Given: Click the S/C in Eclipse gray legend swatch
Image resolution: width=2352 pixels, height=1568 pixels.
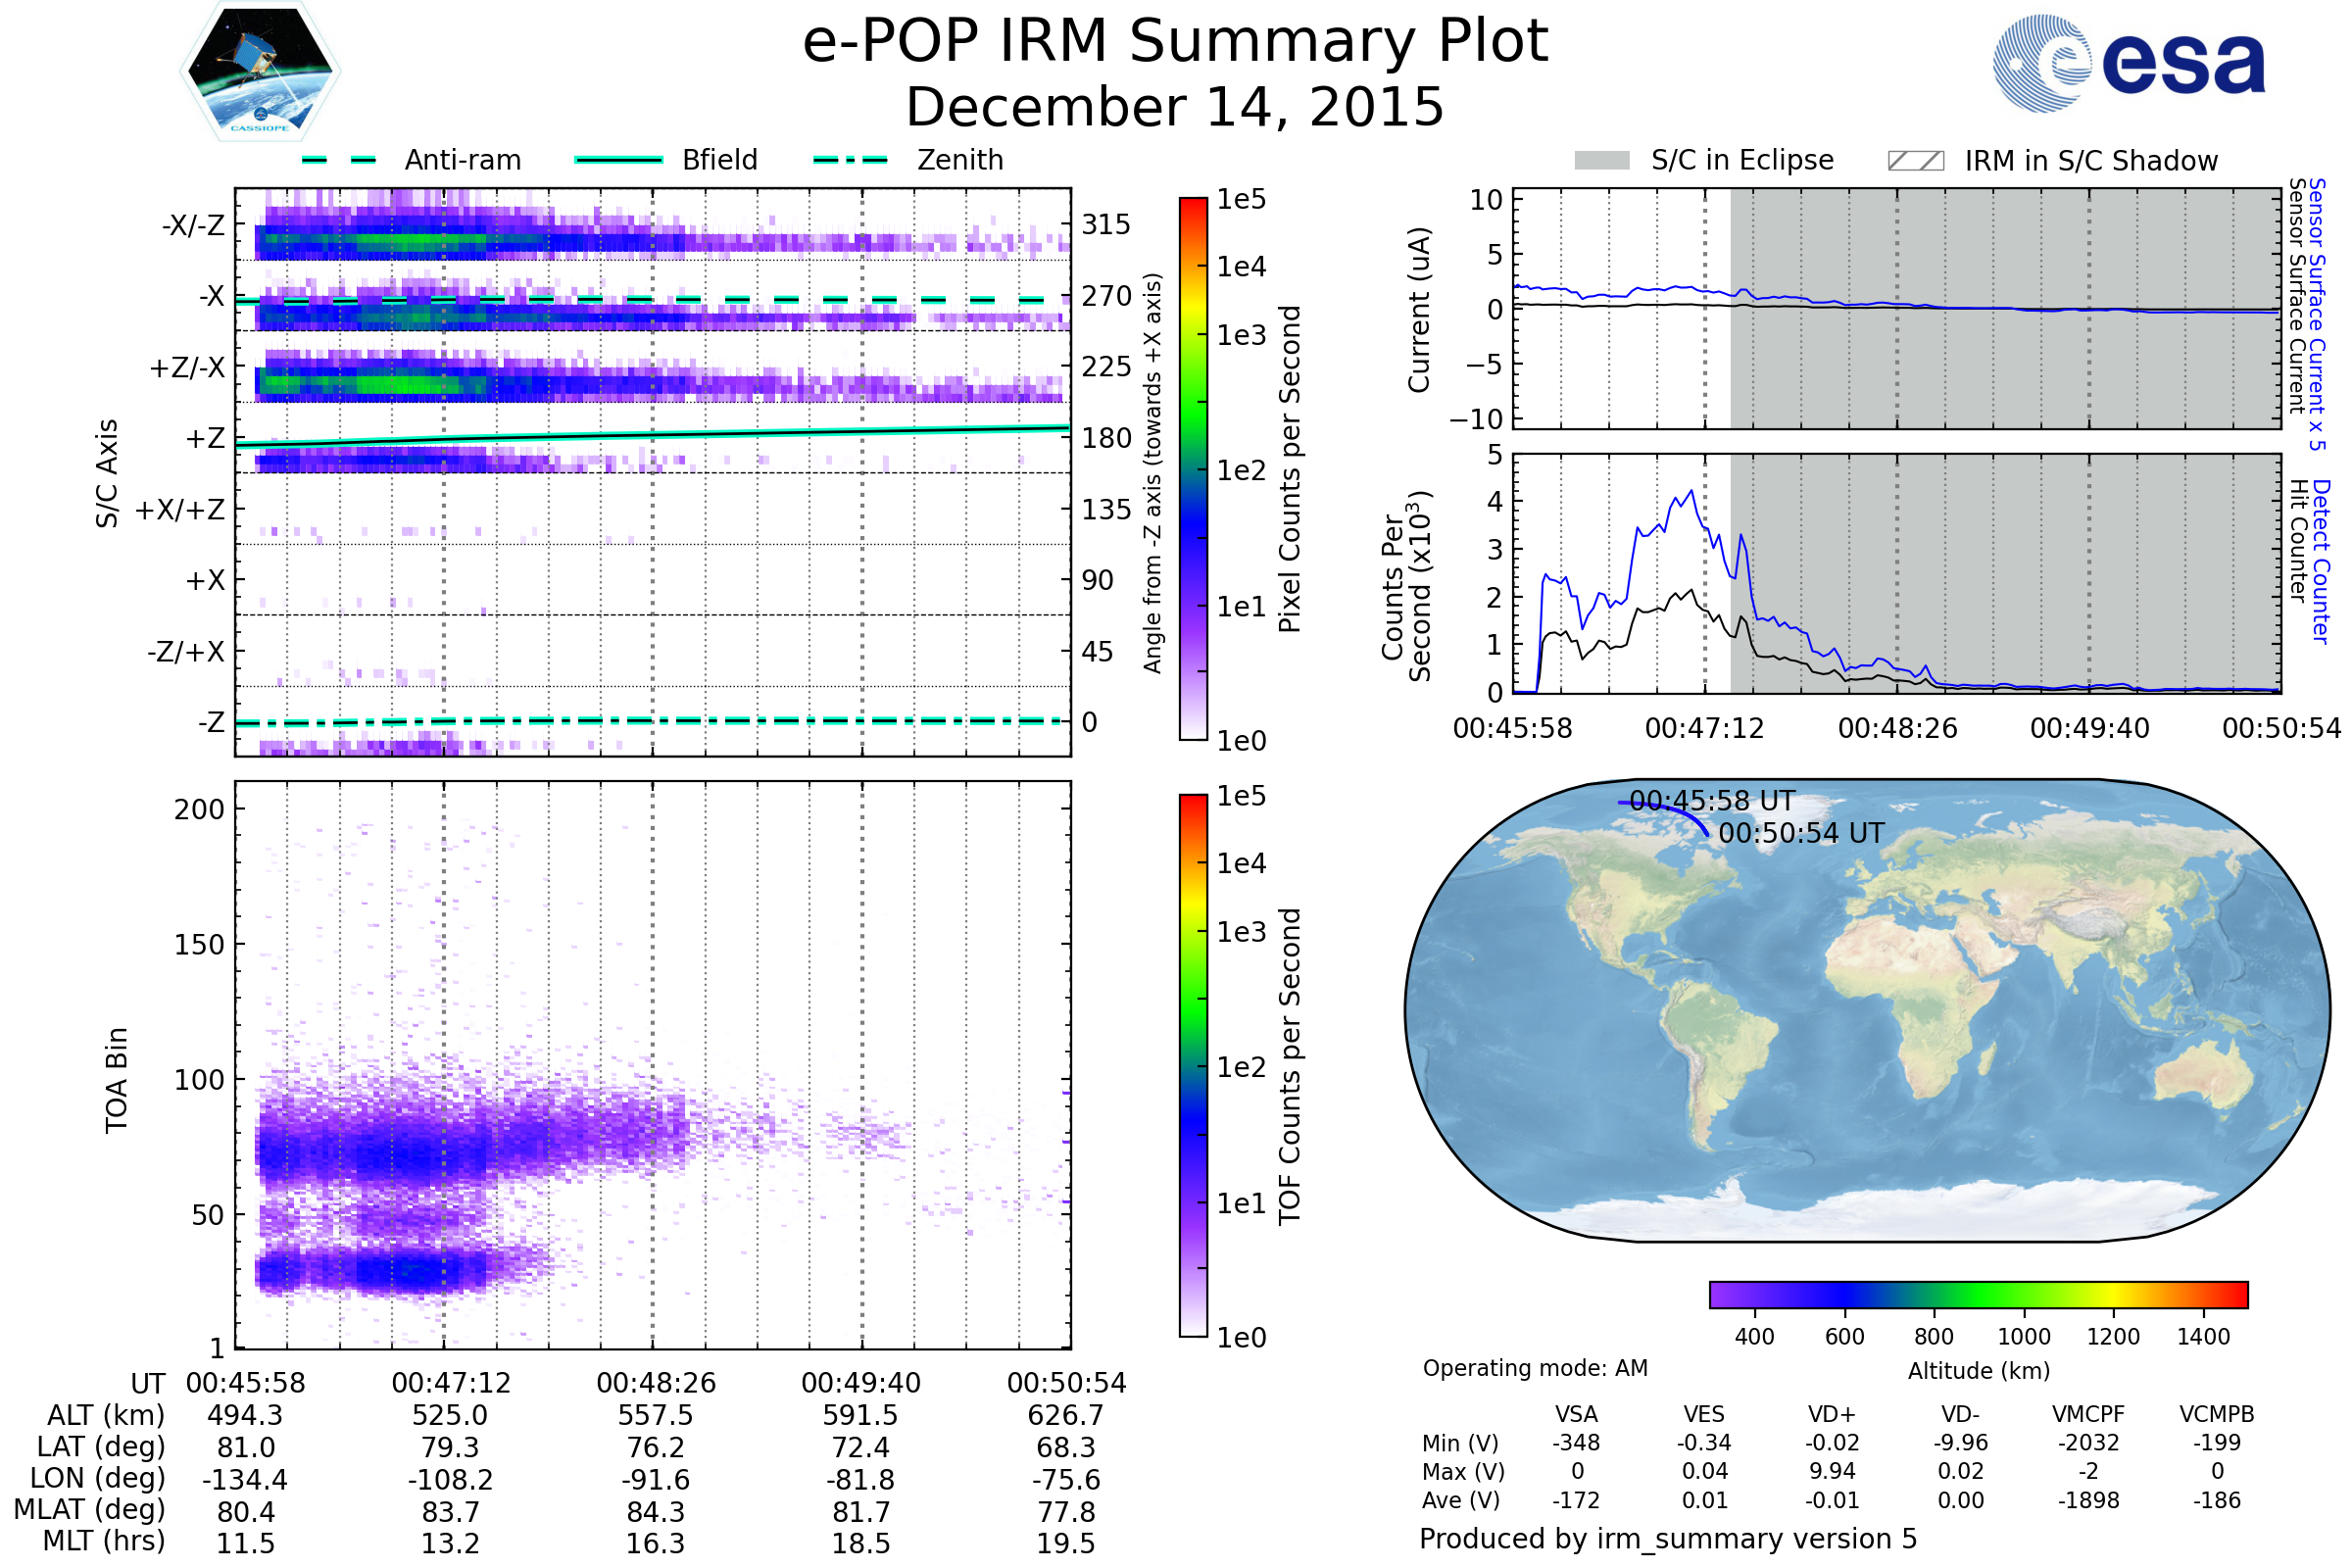Looking at the screenshot, I should [x=1602, y=161].
